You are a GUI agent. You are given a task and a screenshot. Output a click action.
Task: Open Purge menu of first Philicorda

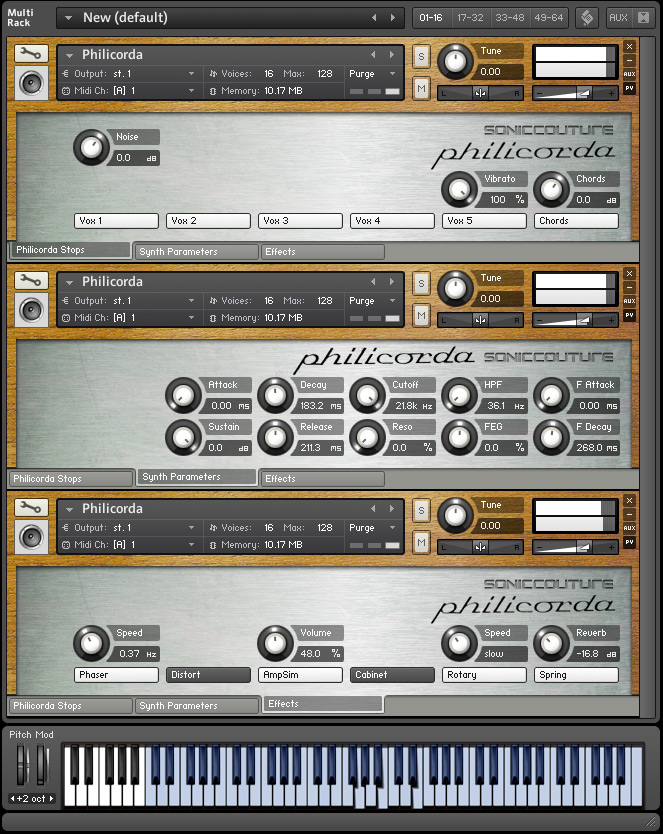click(373, 74)
